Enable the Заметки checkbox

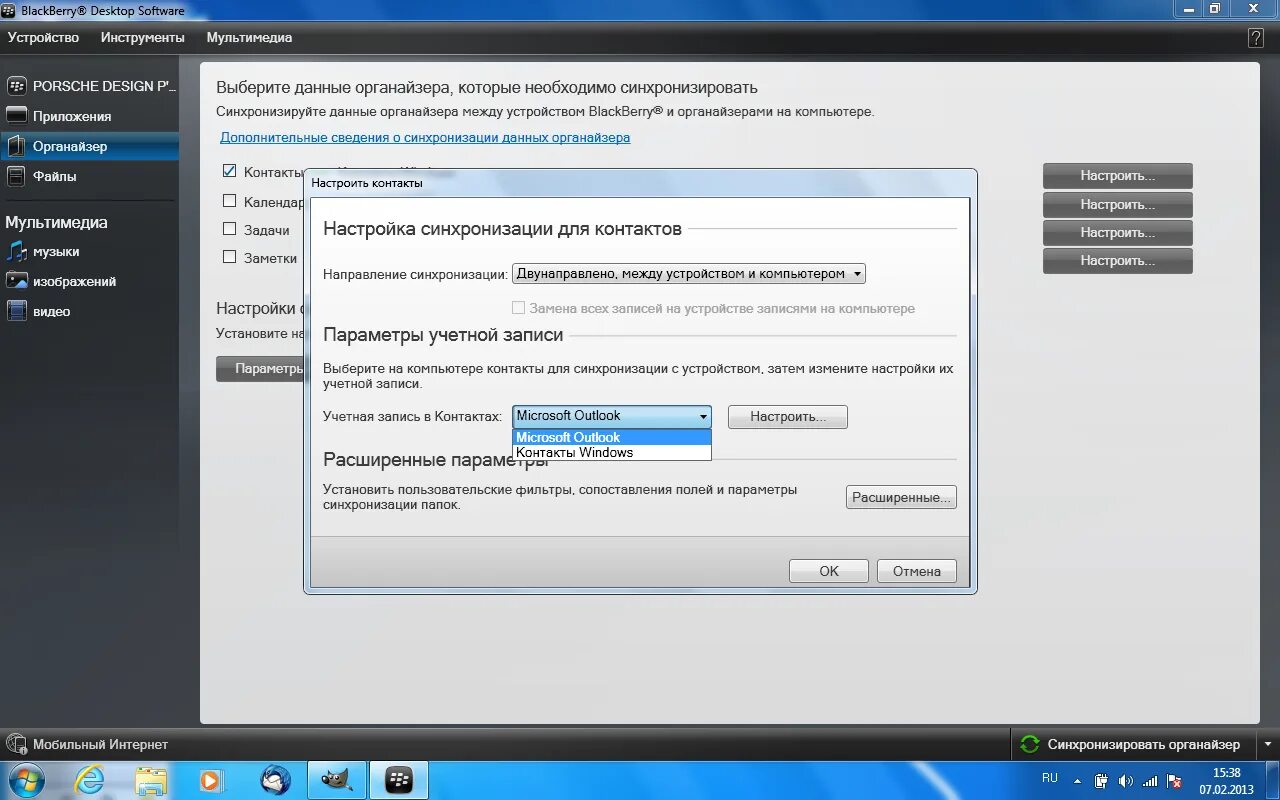(x=230, y=257)
